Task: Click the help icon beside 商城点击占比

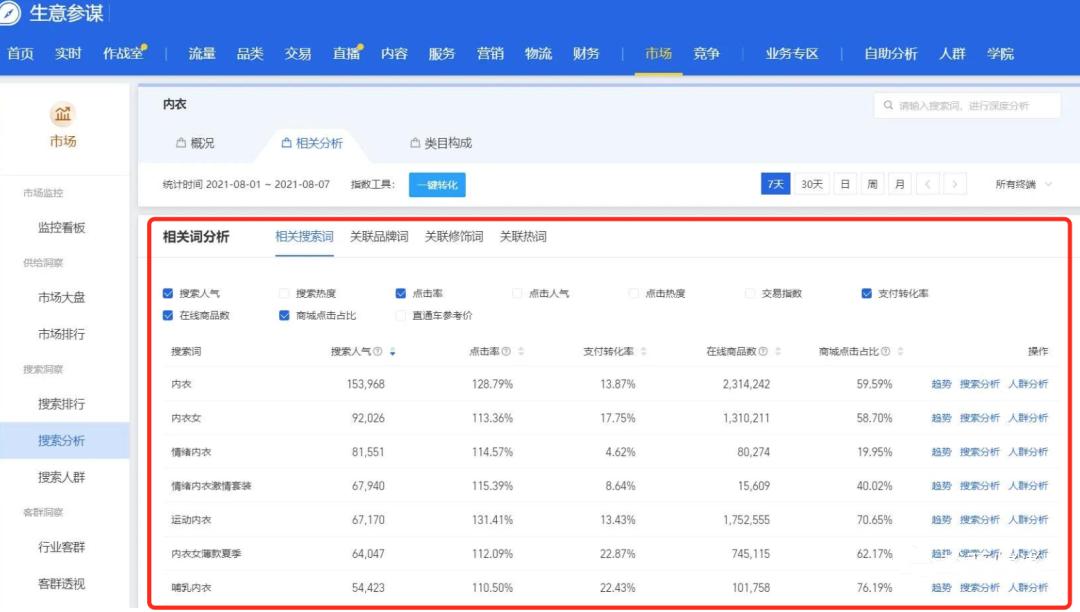Action: [886, 351]
